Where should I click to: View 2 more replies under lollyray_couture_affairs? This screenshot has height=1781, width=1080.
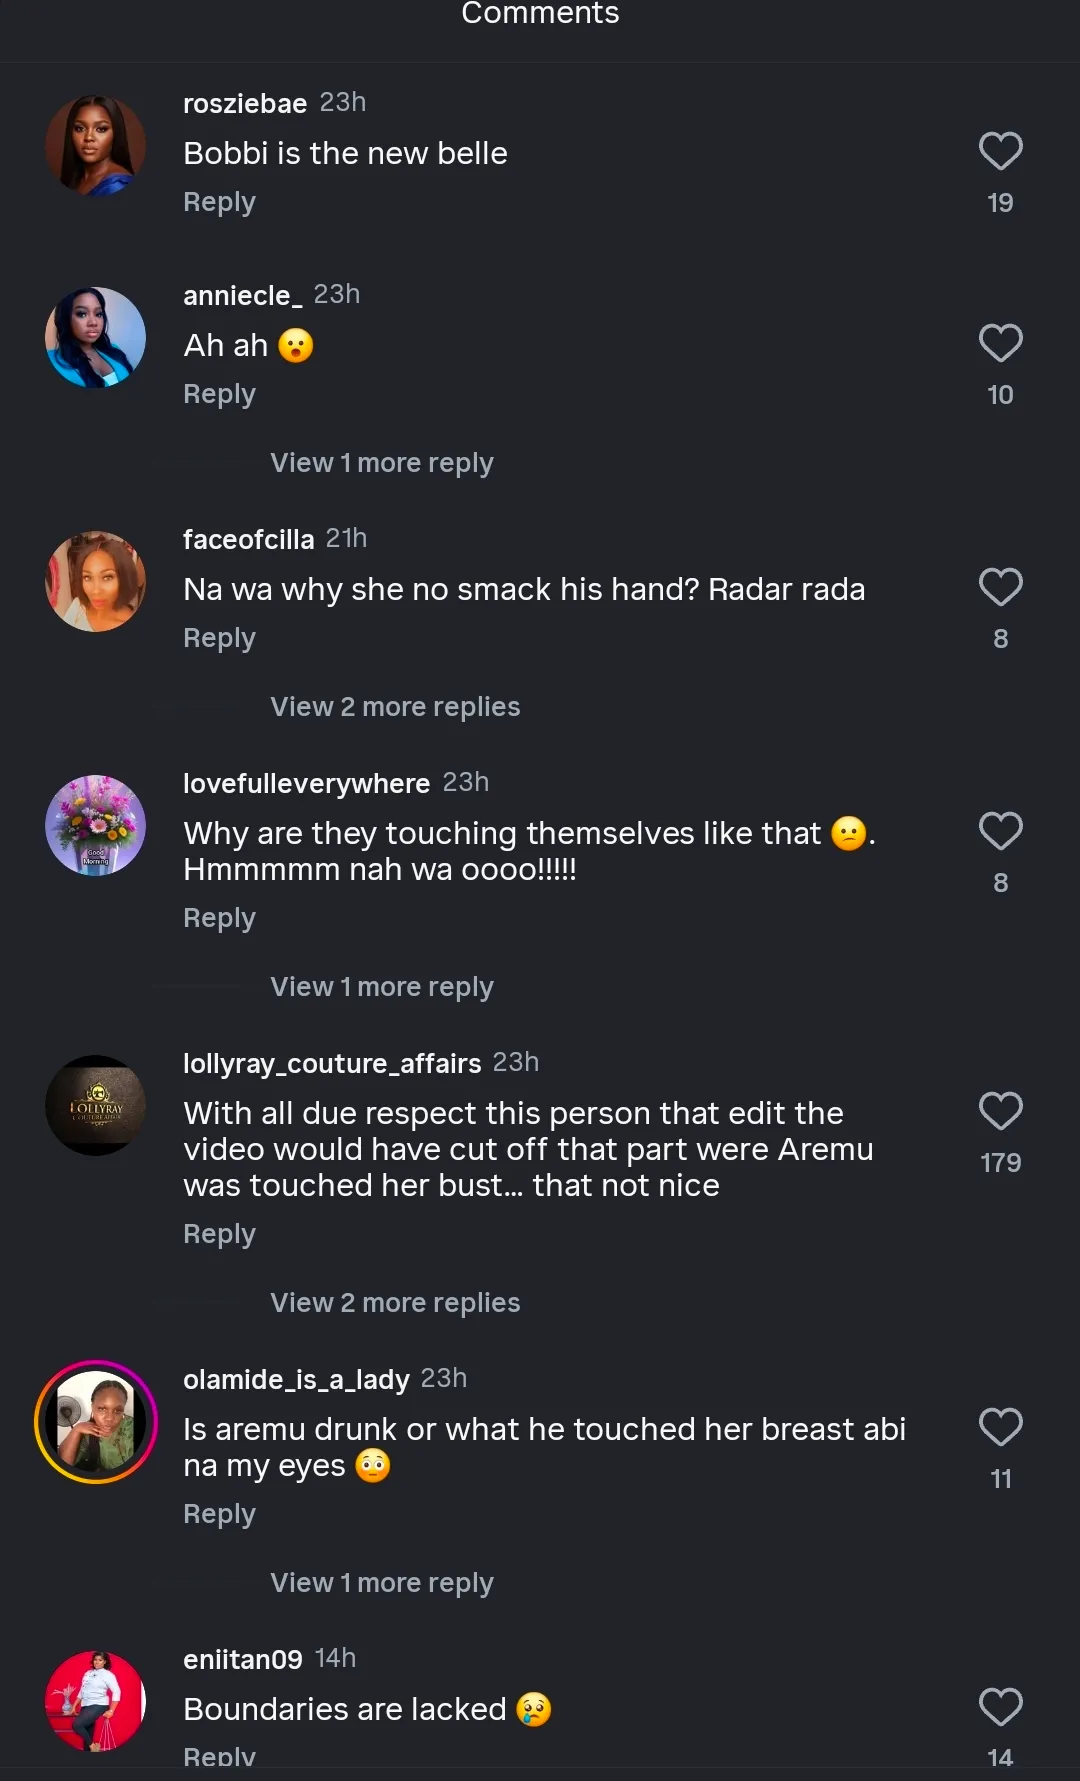tap(395, 1303)
